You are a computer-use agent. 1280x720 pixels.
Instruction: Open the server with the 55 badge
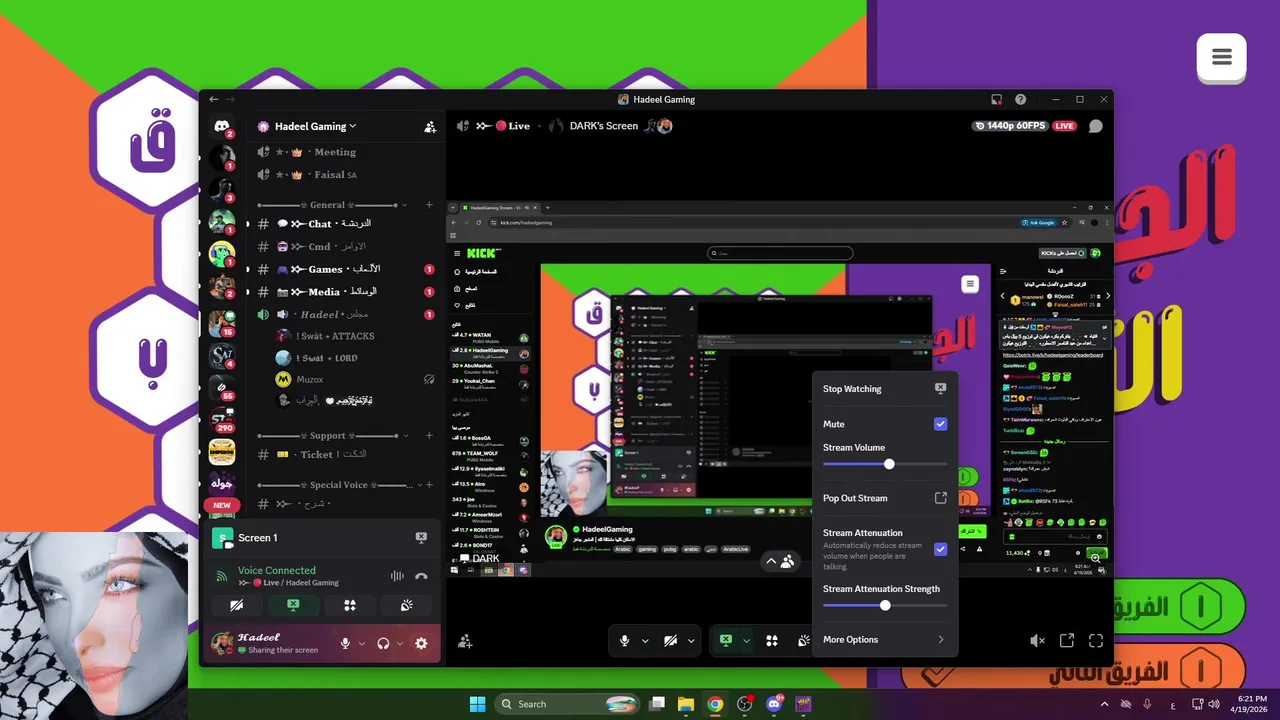coord(222,388)
